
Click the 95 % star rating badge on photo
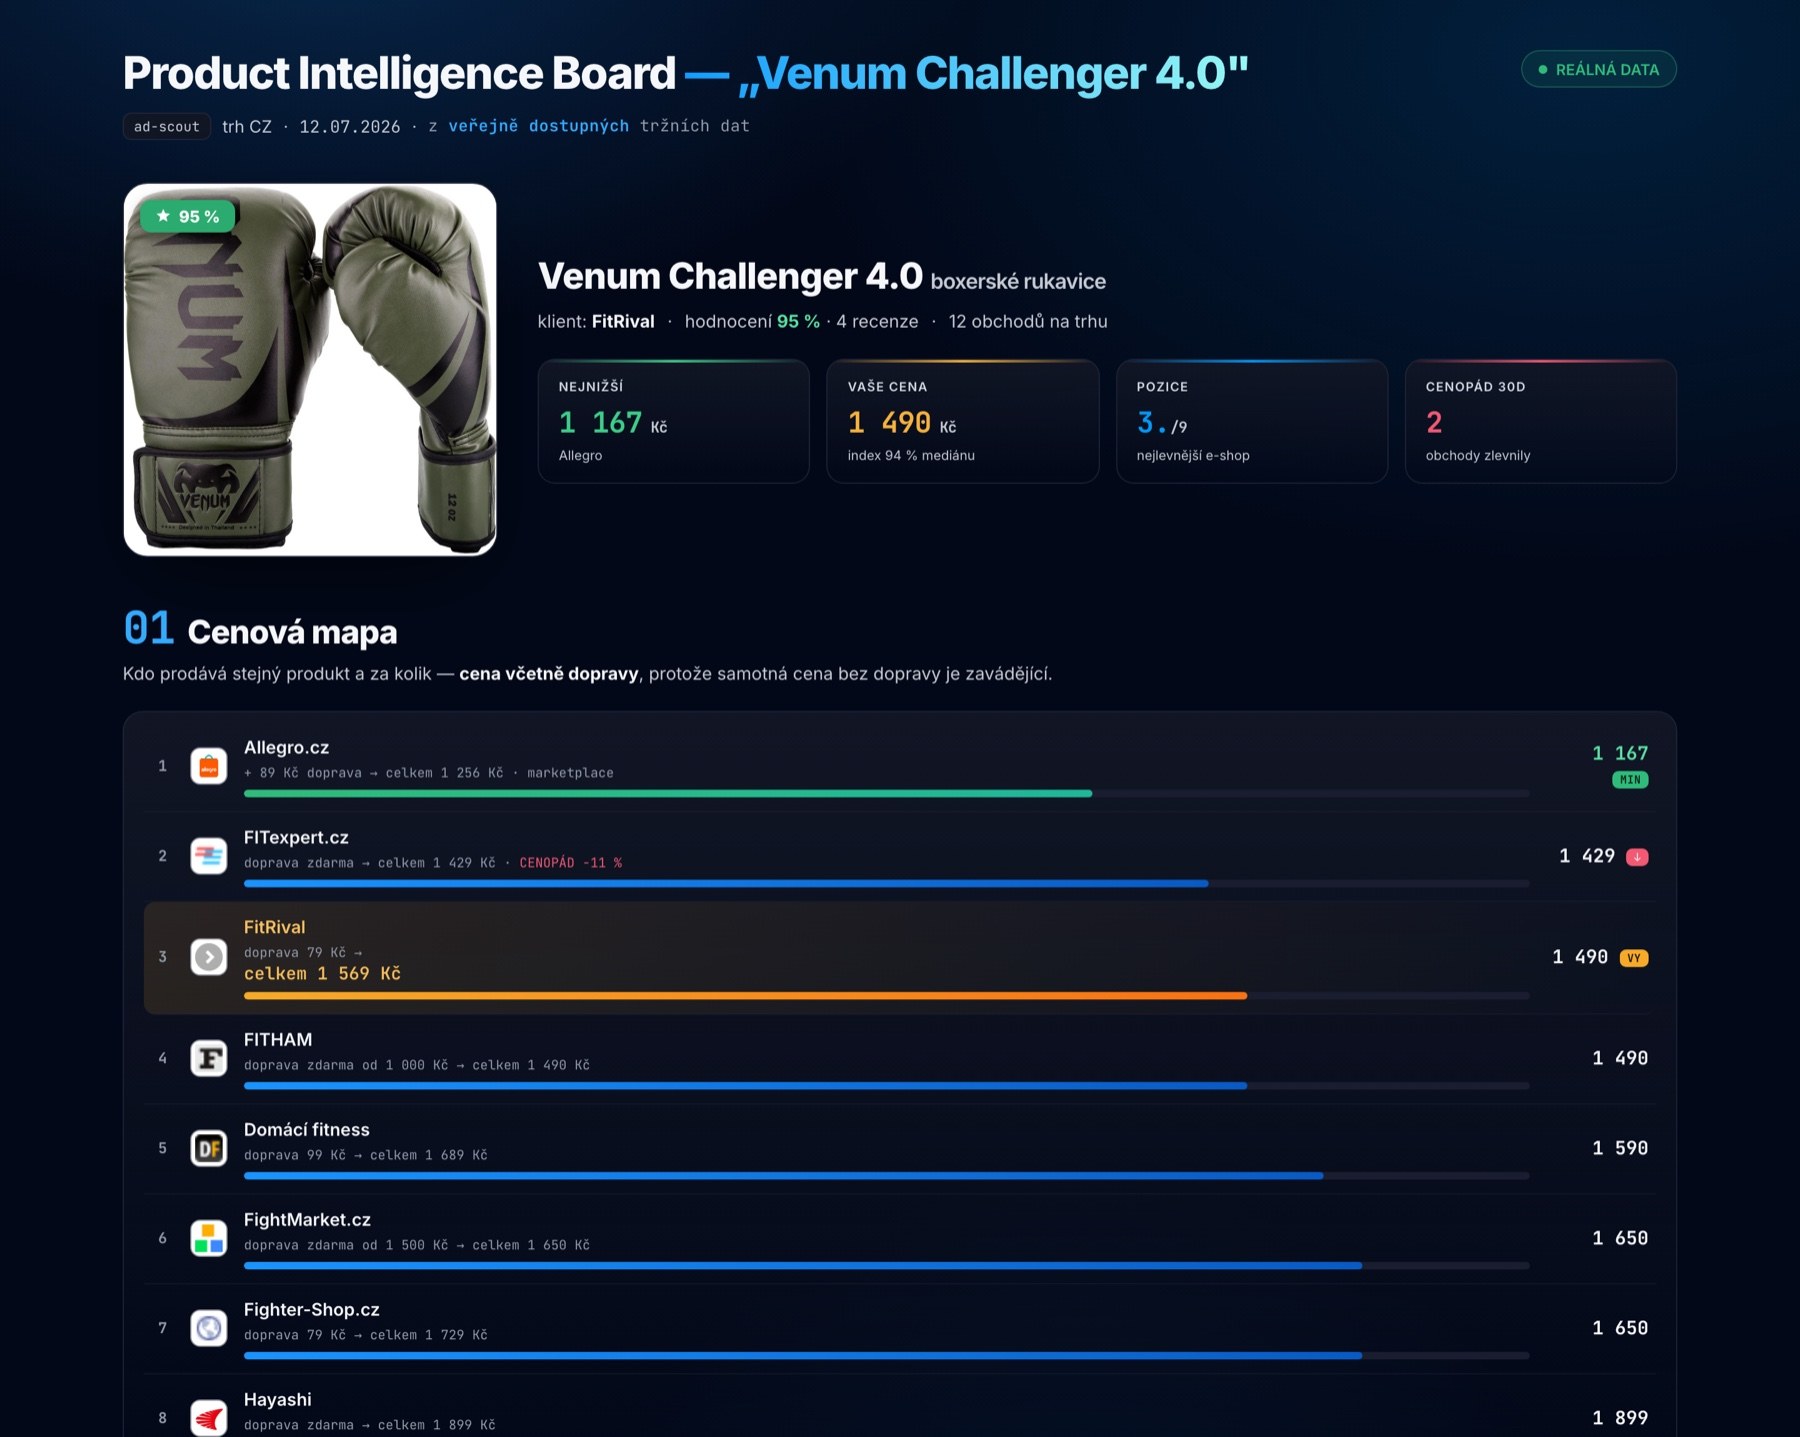pyautogui.click(x=188, y=216)
